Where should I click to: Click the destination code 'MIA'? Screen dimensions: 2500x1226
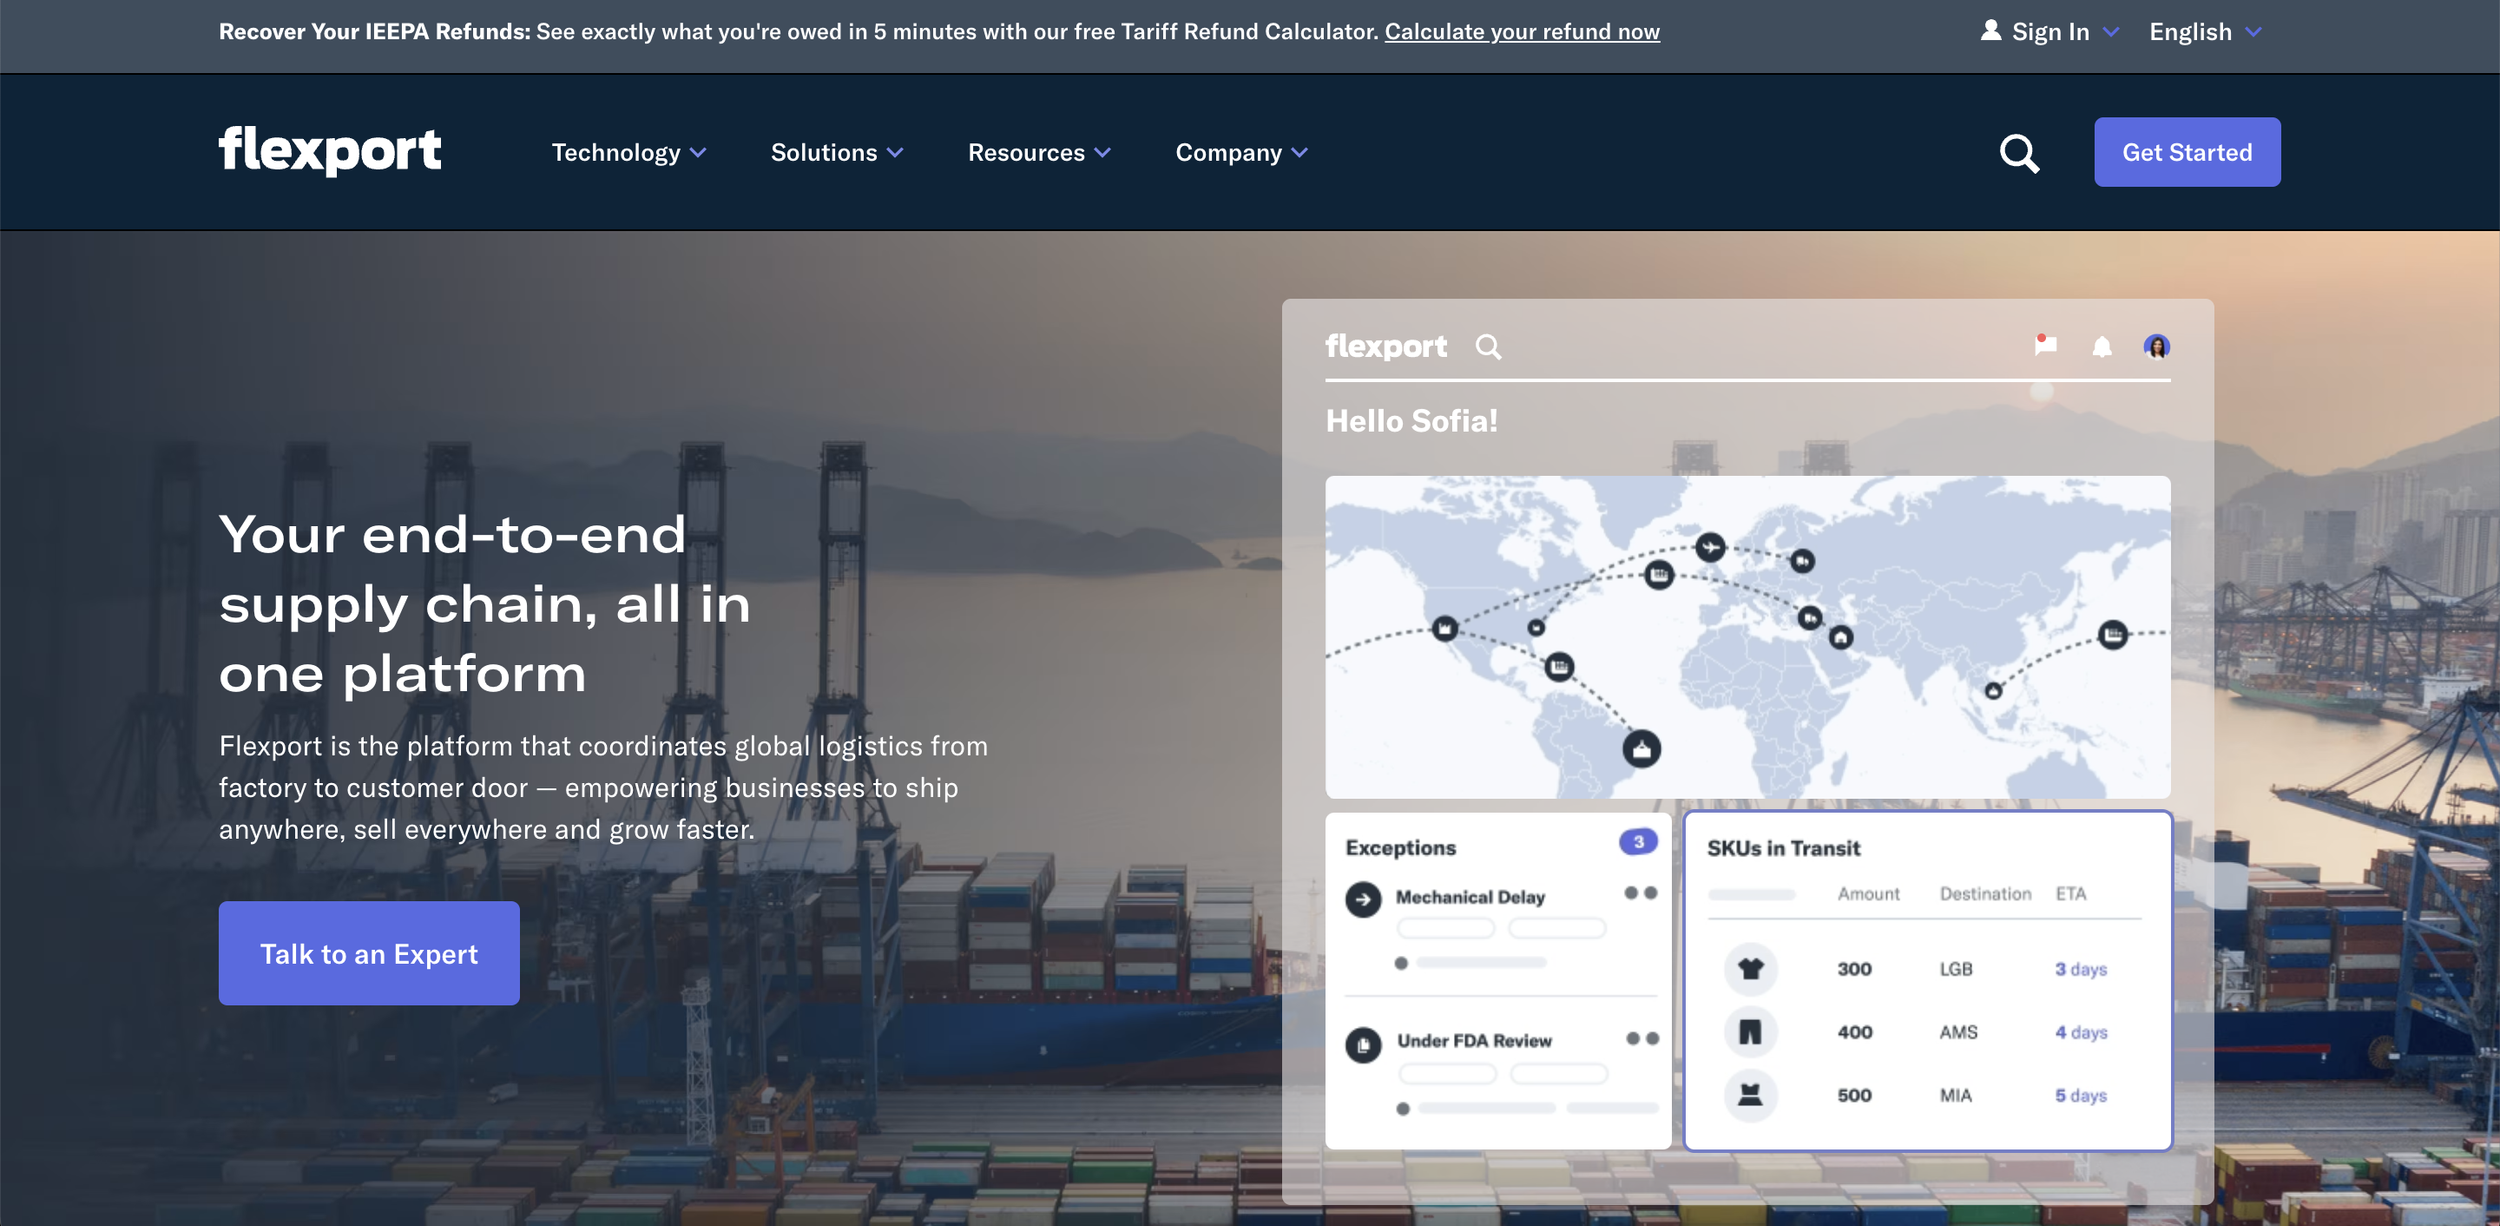point(1956,1096)
